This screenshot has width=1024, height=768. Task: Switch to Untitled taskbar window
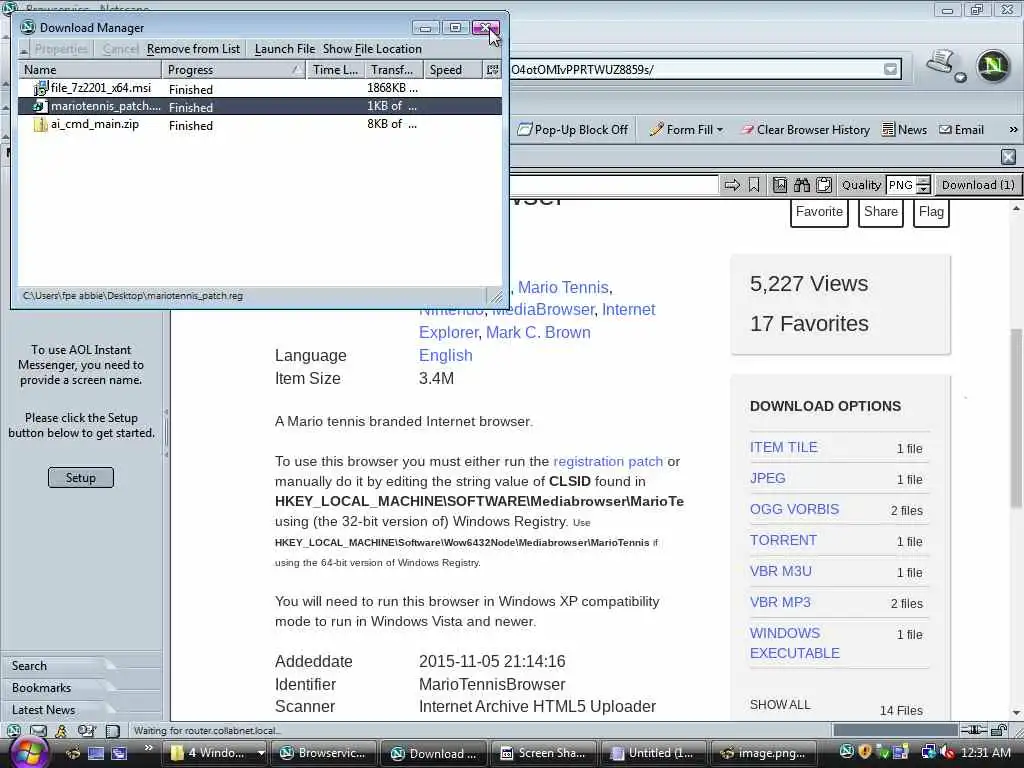pyautogui.click(x=652, y=753)
